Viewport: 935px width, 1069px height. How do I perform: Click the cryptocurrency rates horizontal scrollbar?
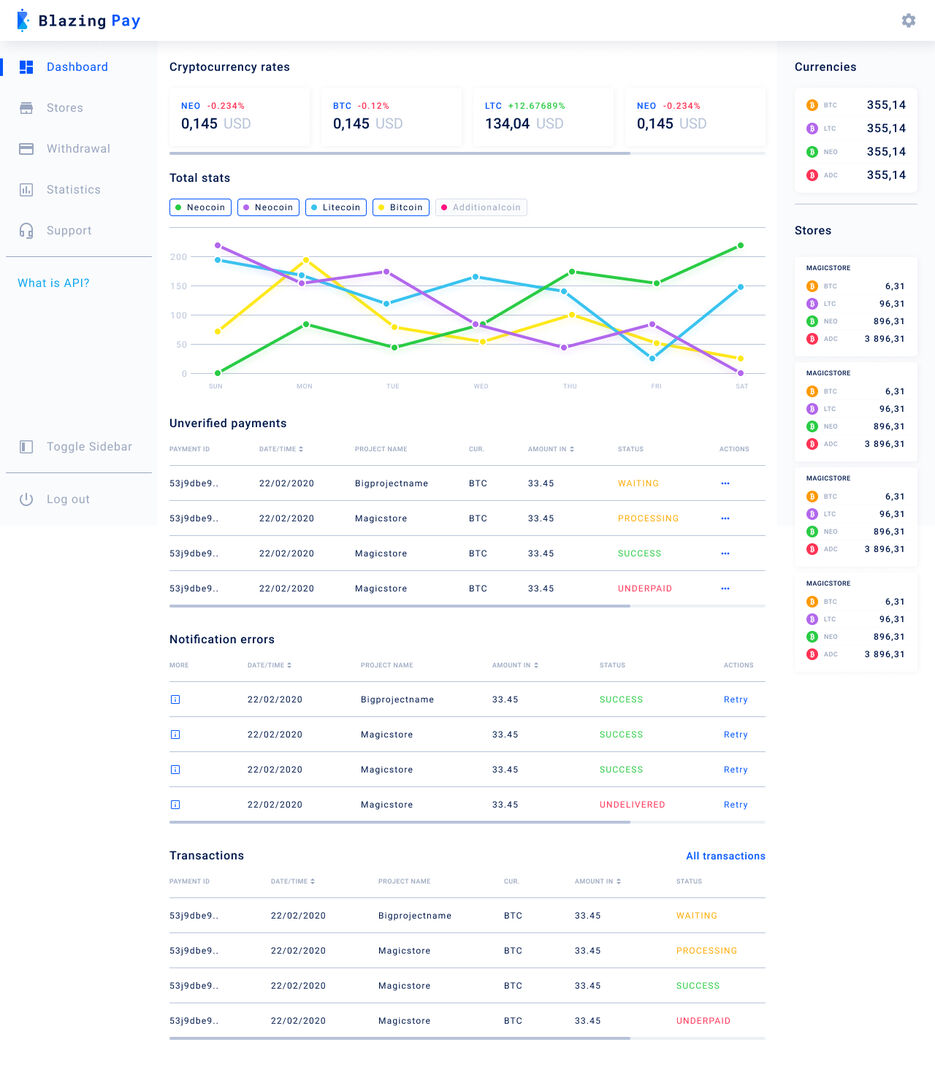pyautogui.click(x=400, y=154)
